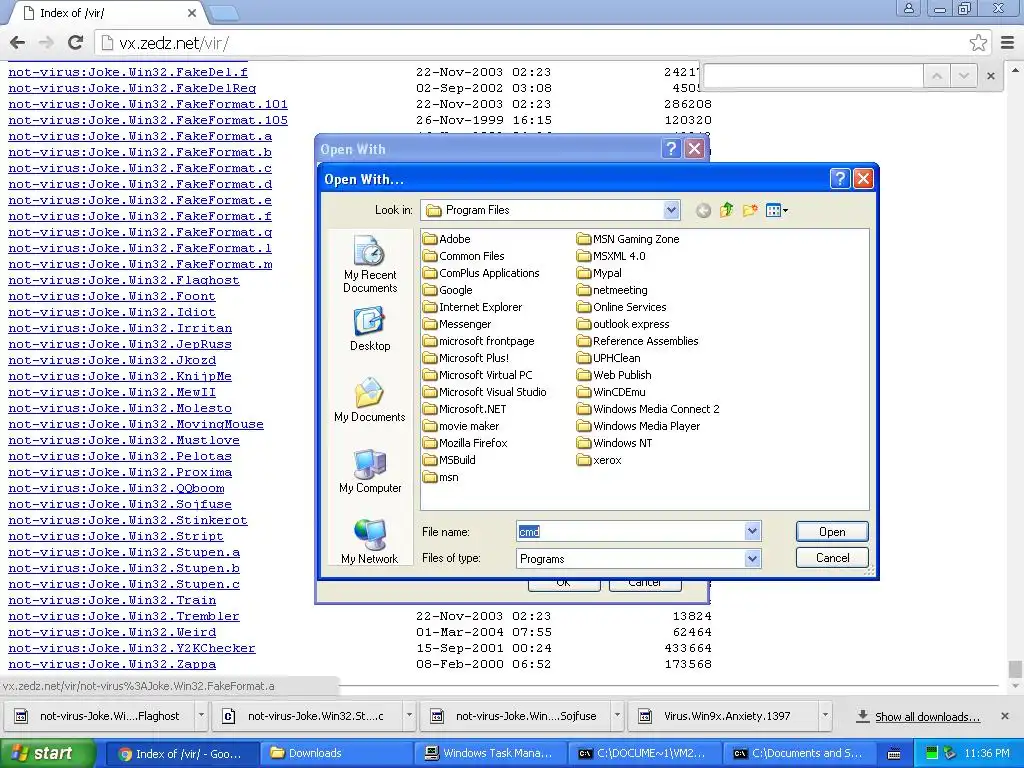
Task: Select the MSN Gaming Zone folder
Action: tap(628, 239)
